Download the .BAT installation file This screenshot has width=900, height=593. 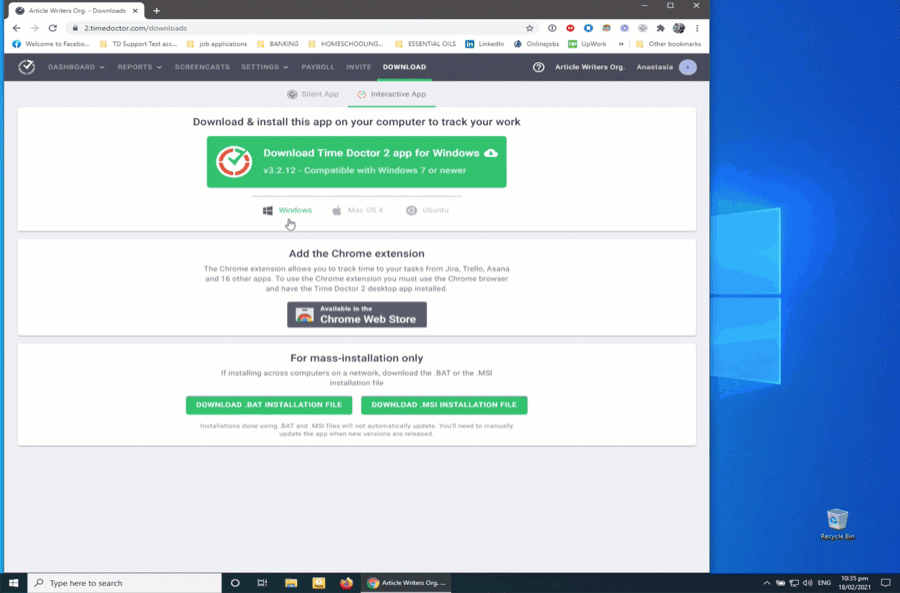(x=269, y=405)
